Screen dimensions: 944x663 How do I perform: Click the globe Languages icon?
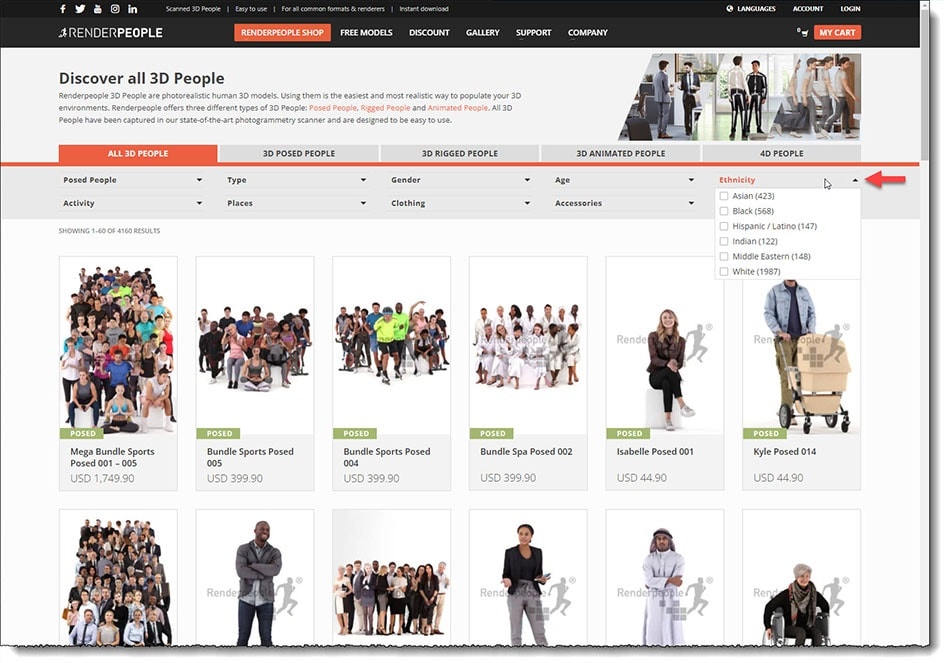tap(730, 9)
